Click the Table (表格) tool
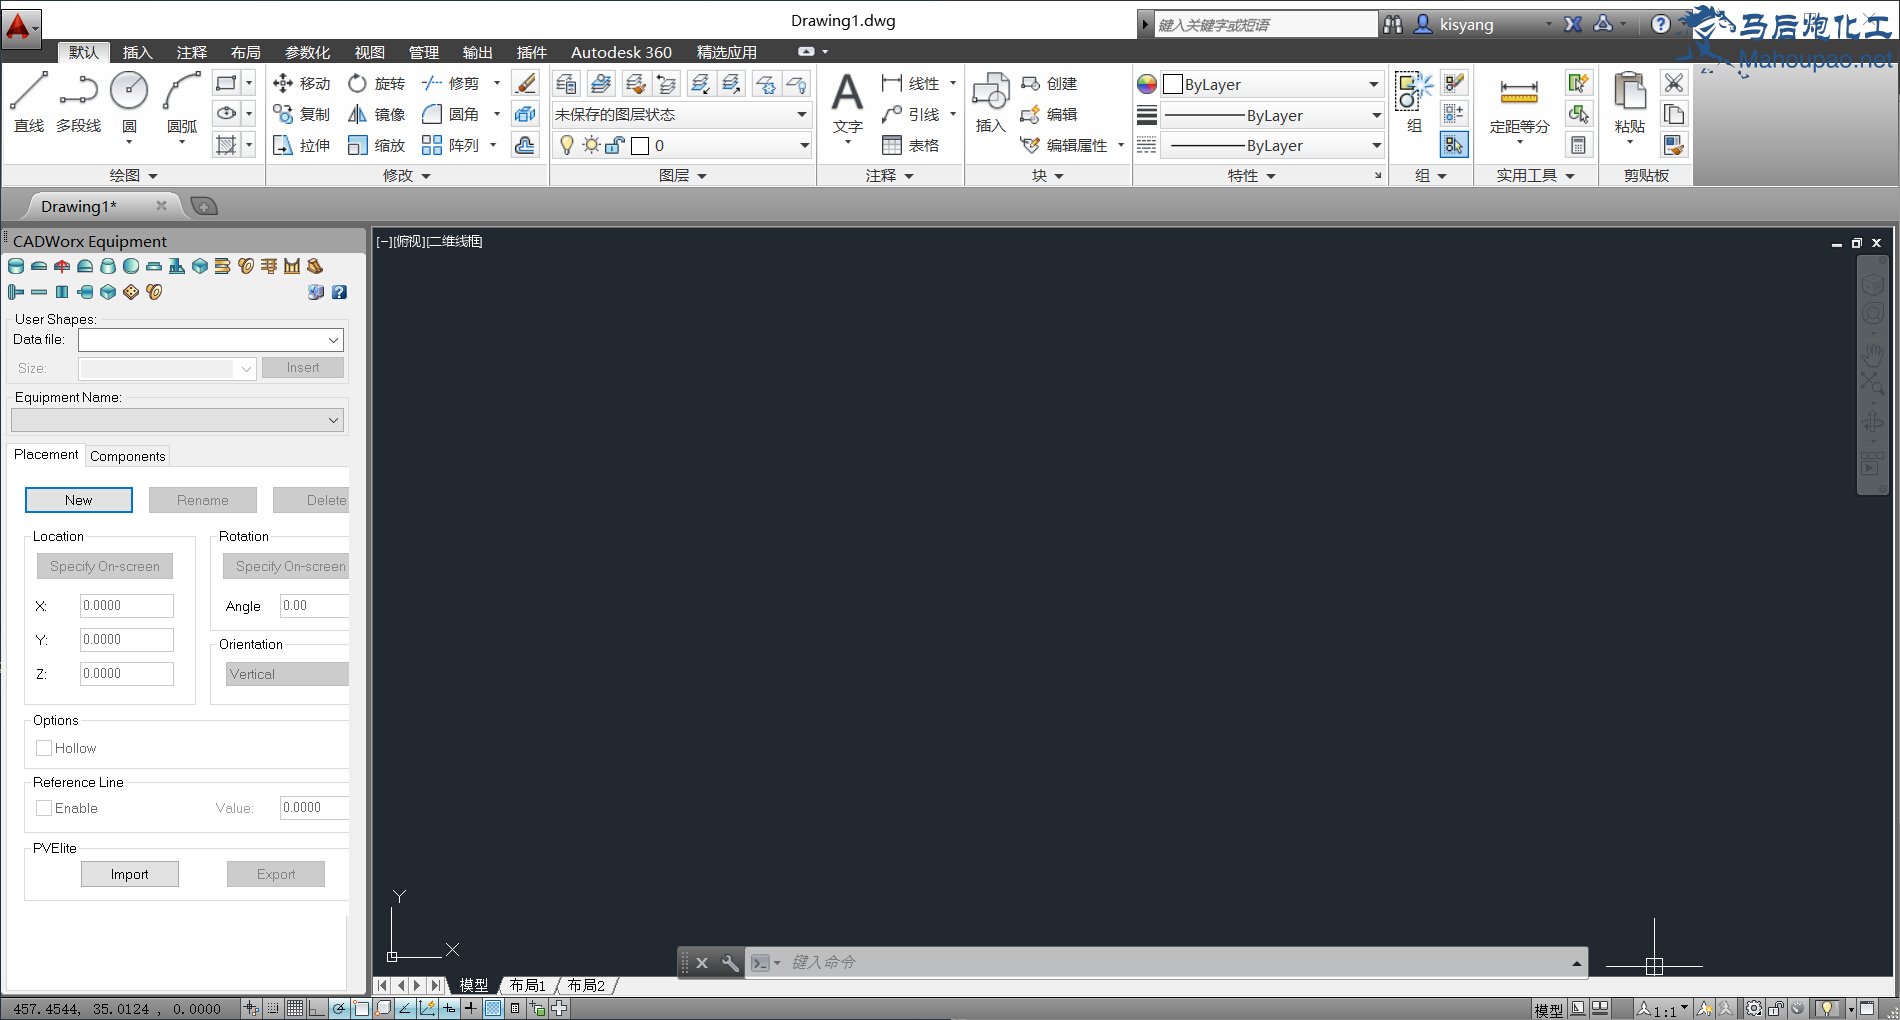The image size is (1900, 1020). (911, 145)
